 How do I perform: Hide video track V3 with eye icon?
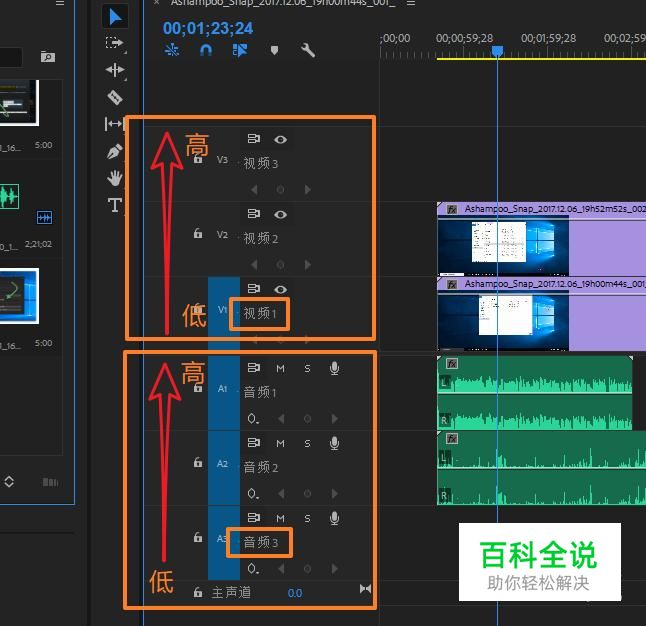[281, 140]
